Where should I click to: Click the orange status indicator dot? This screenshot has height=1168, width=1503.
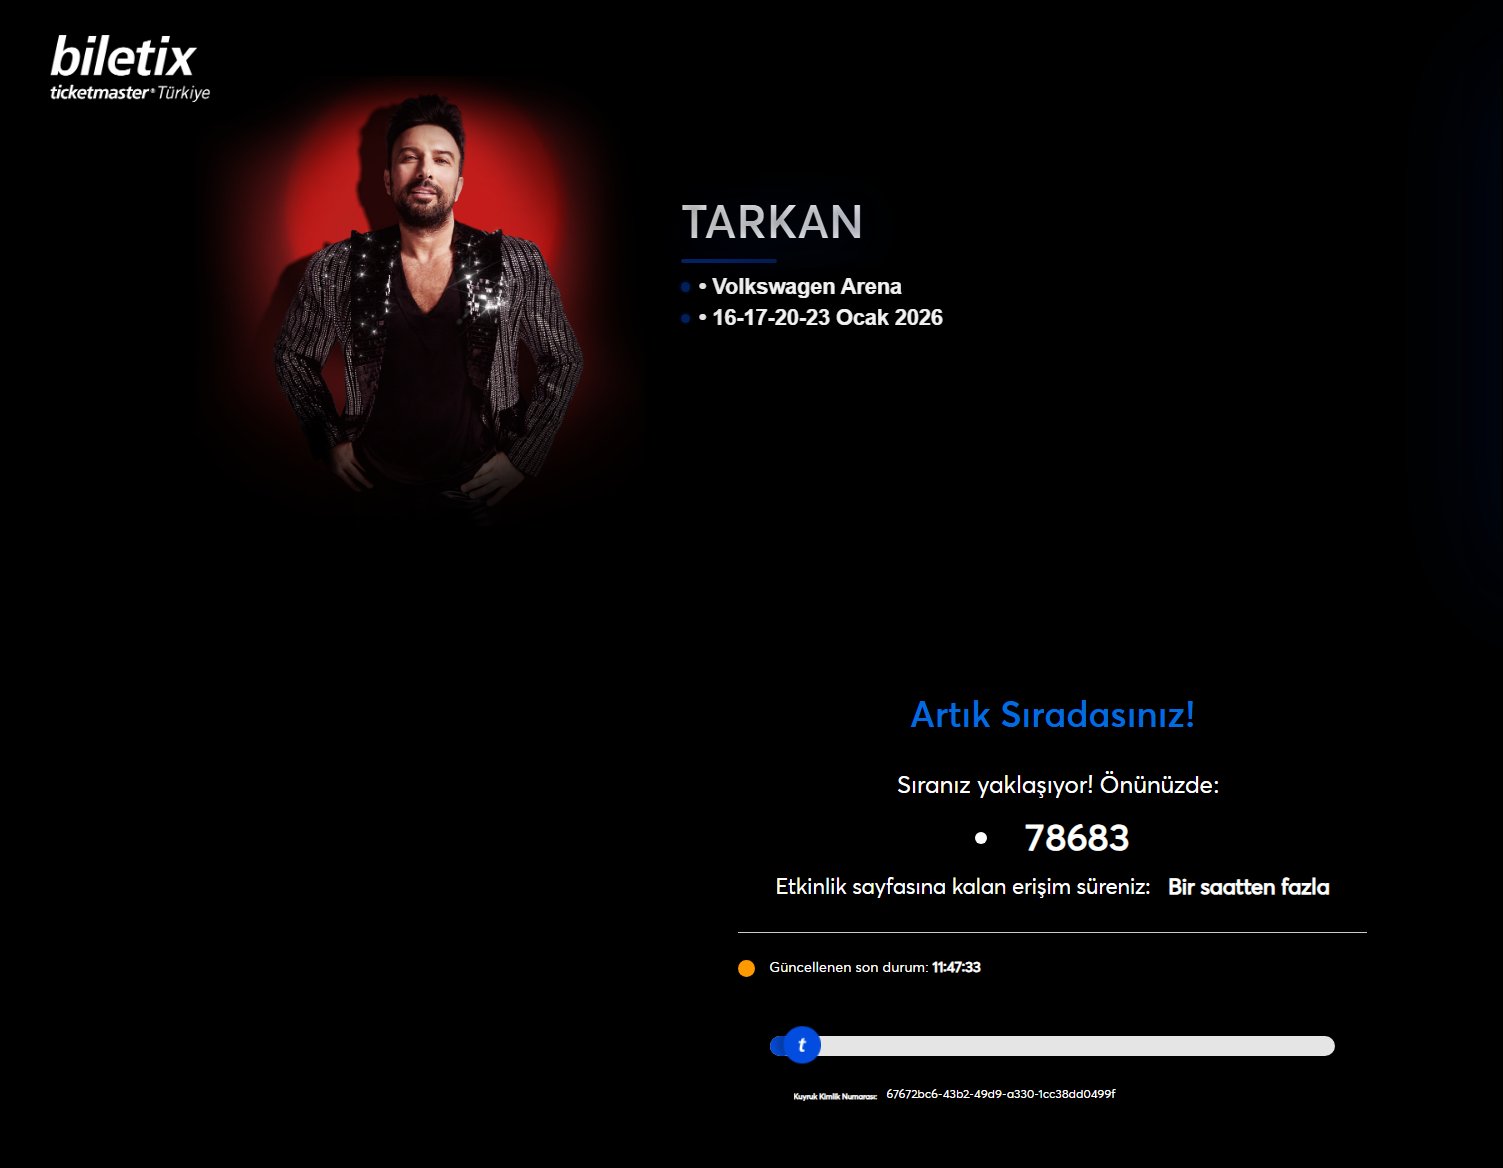pyautogui.click(x=746, y=968)
